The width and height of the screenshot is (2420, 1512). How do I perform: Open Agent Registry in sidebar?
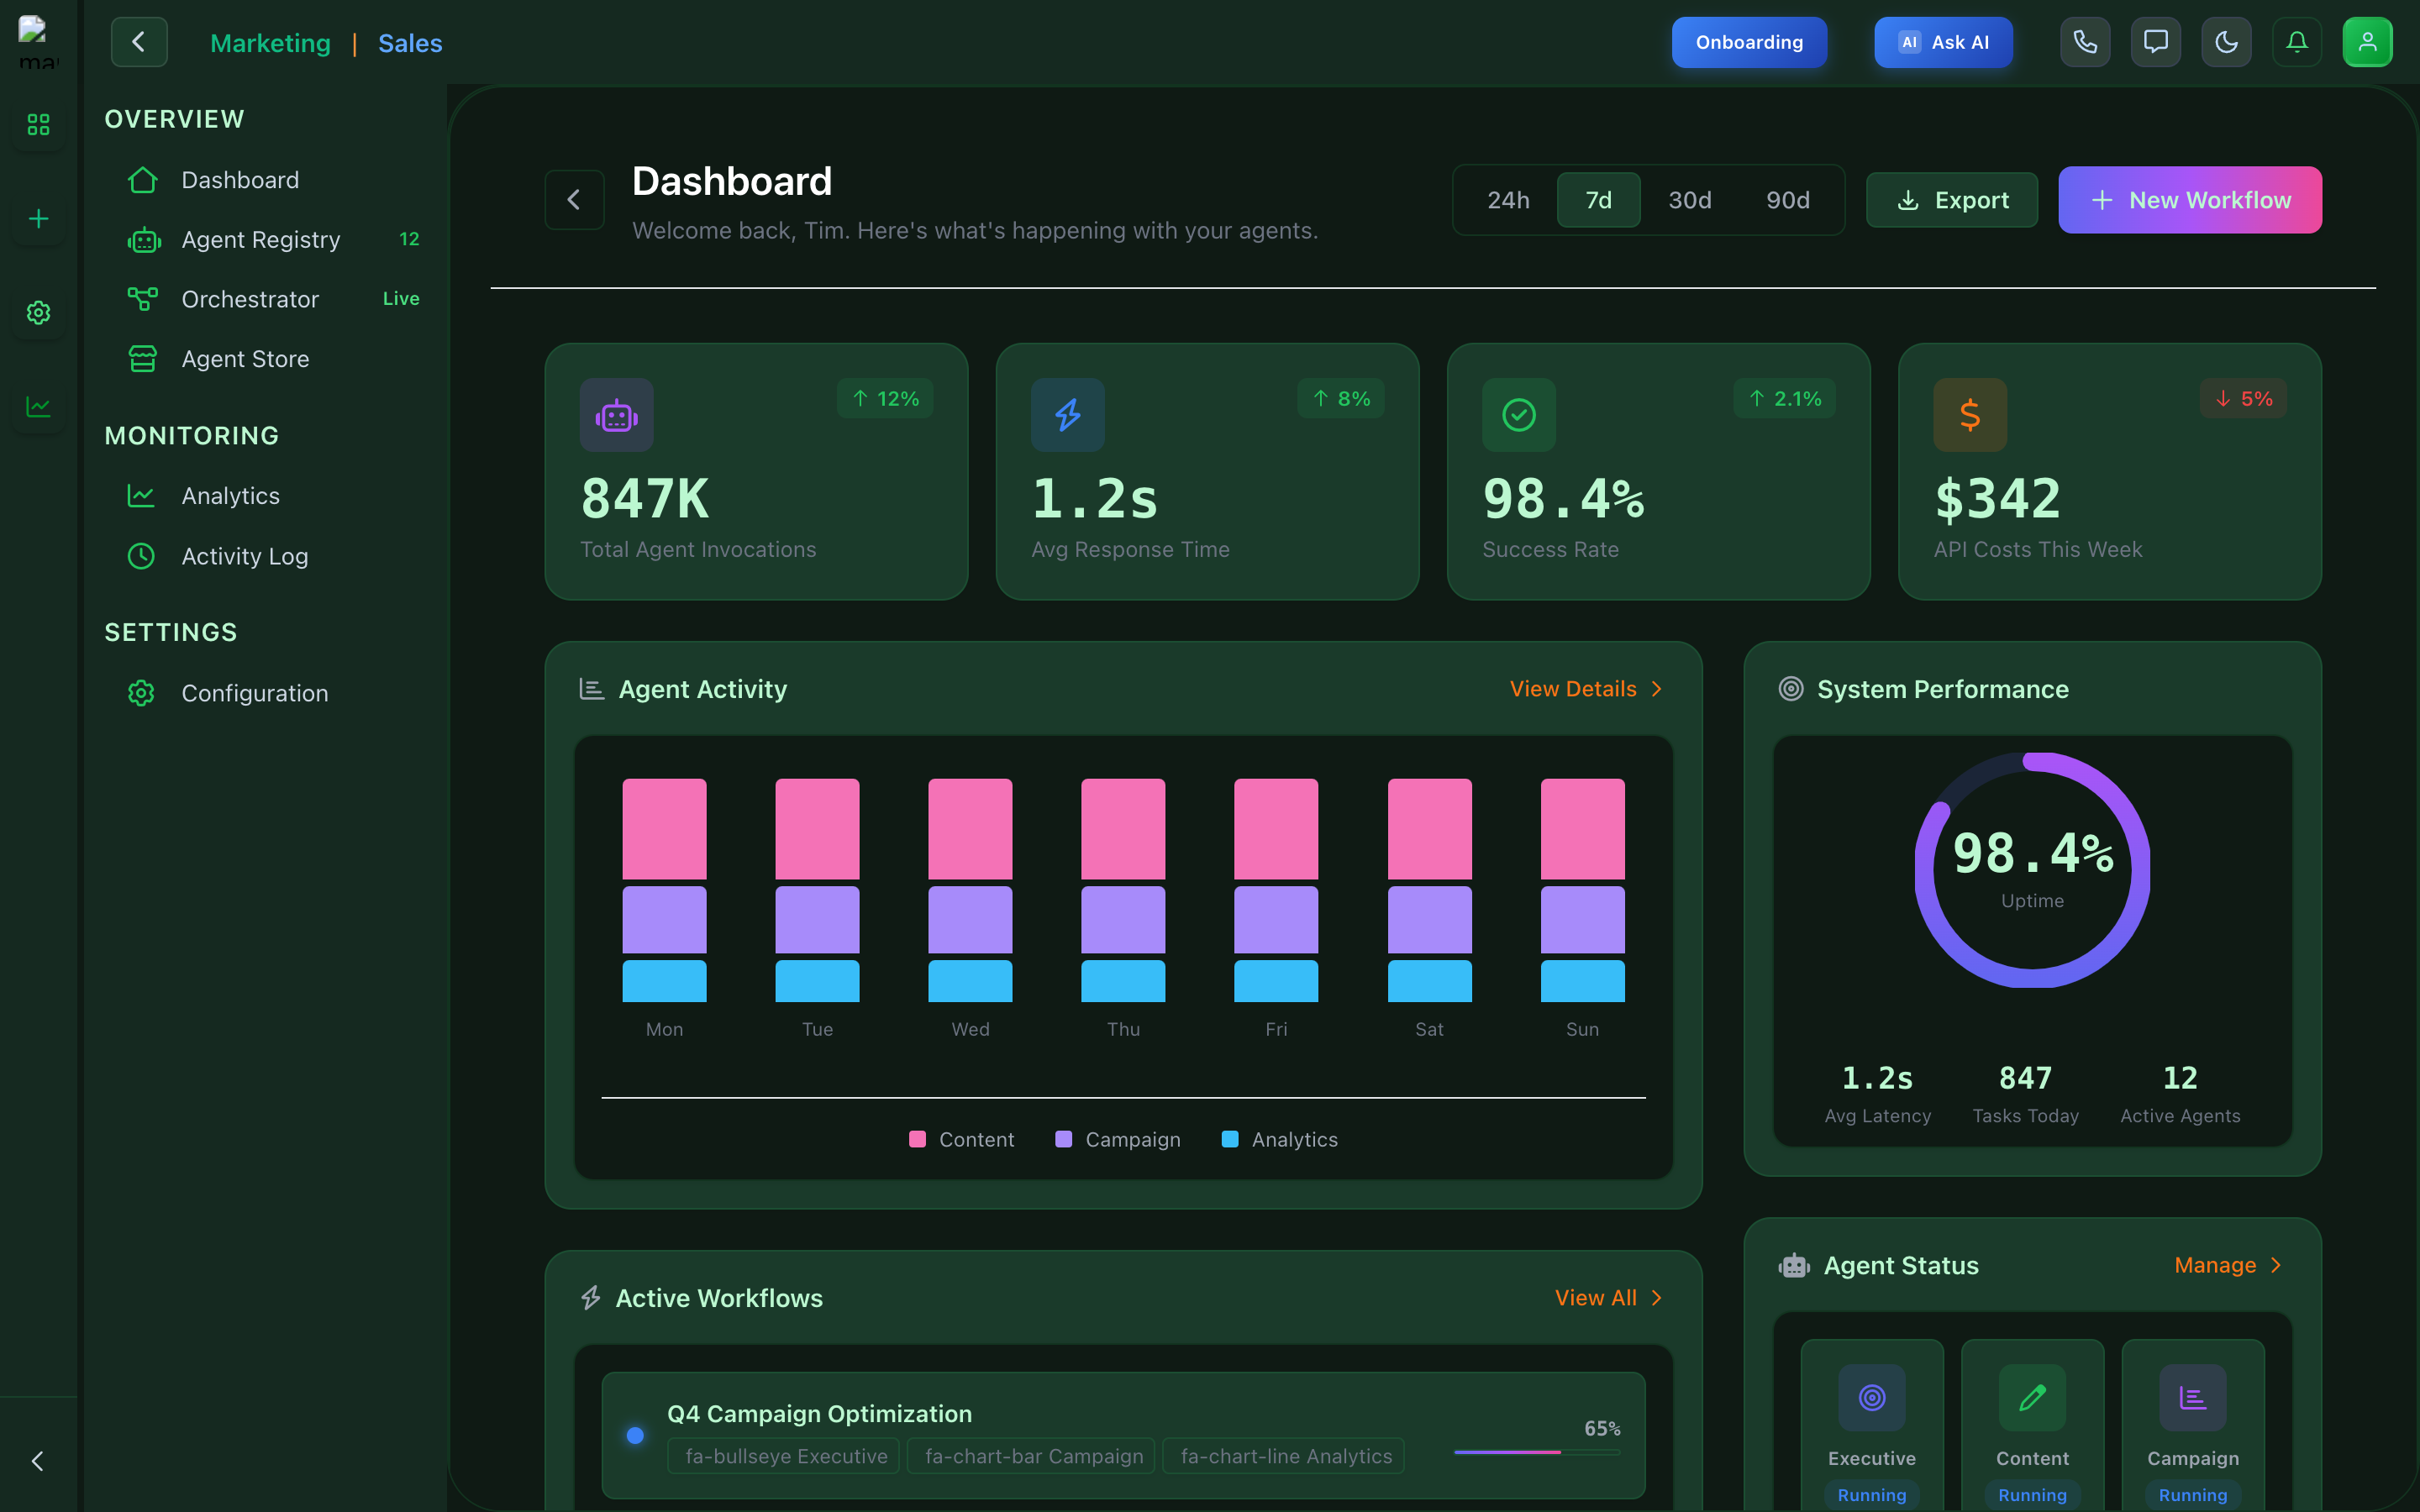274,240
